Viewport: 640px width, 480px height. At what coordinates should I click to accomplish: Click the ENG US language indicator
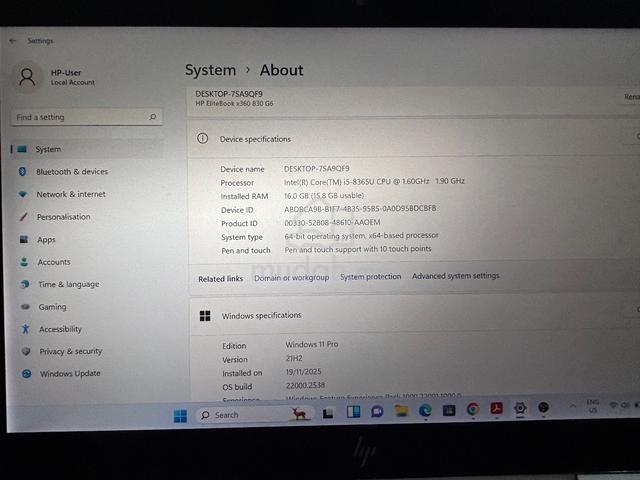coord(593,406)
